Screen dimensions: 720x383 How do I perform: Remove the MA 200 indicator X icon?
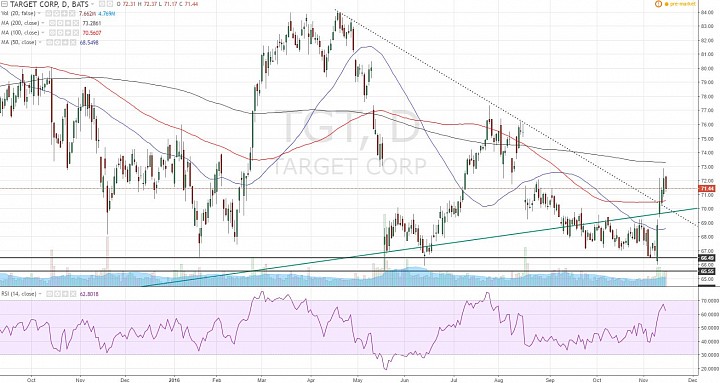(x=76, y=23)
